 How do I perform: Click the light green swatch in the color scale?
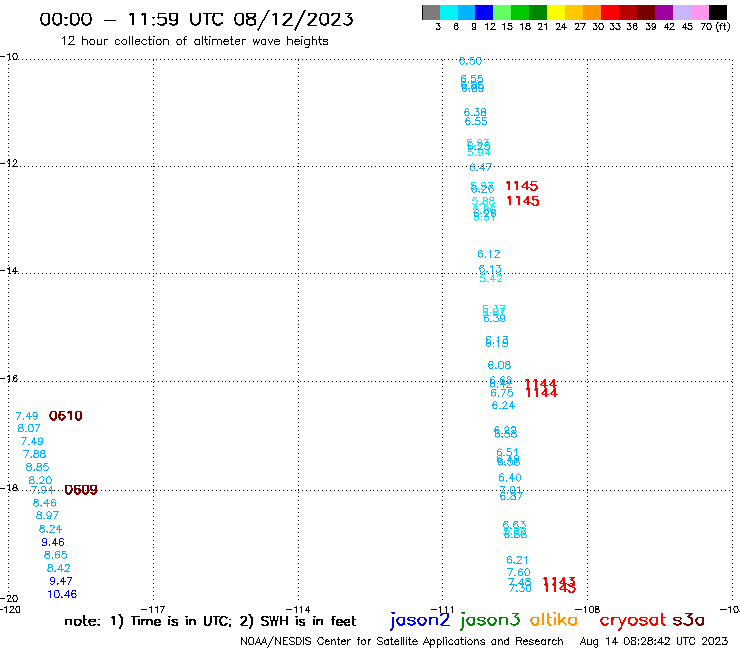tap(502, 12)
